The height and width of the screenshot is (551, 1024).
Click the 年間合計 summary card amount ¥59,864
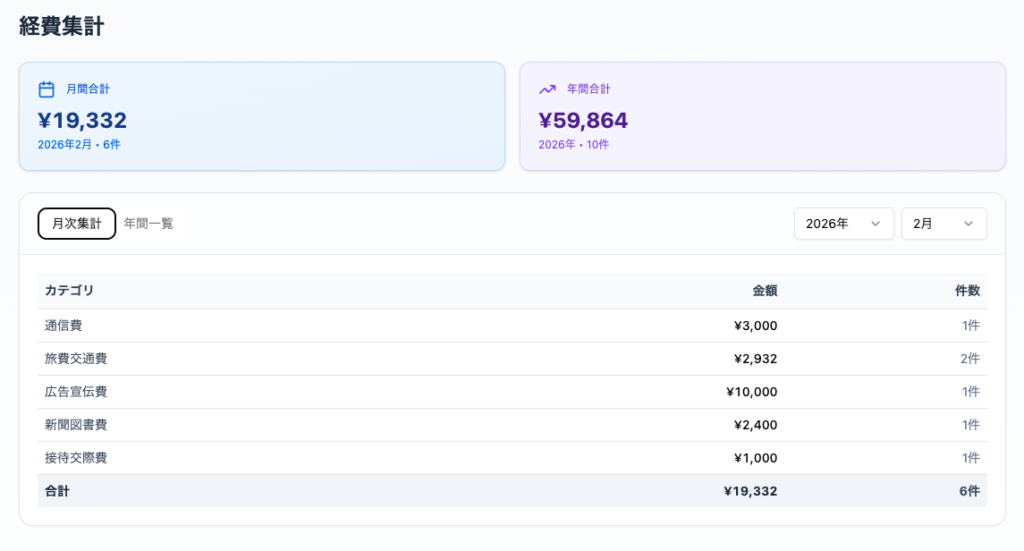coord(583,121)
